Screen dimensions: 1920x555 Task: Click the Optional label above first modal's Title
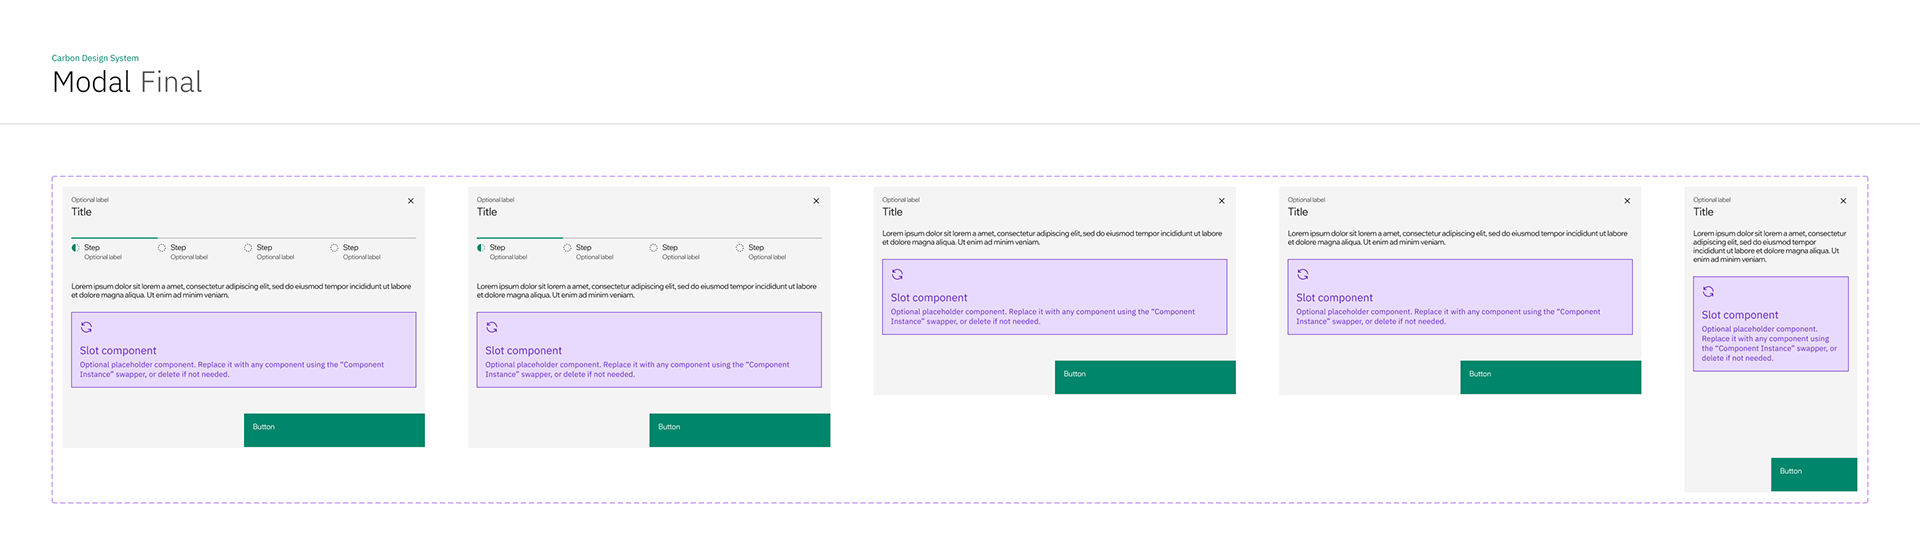click(90, 200)
